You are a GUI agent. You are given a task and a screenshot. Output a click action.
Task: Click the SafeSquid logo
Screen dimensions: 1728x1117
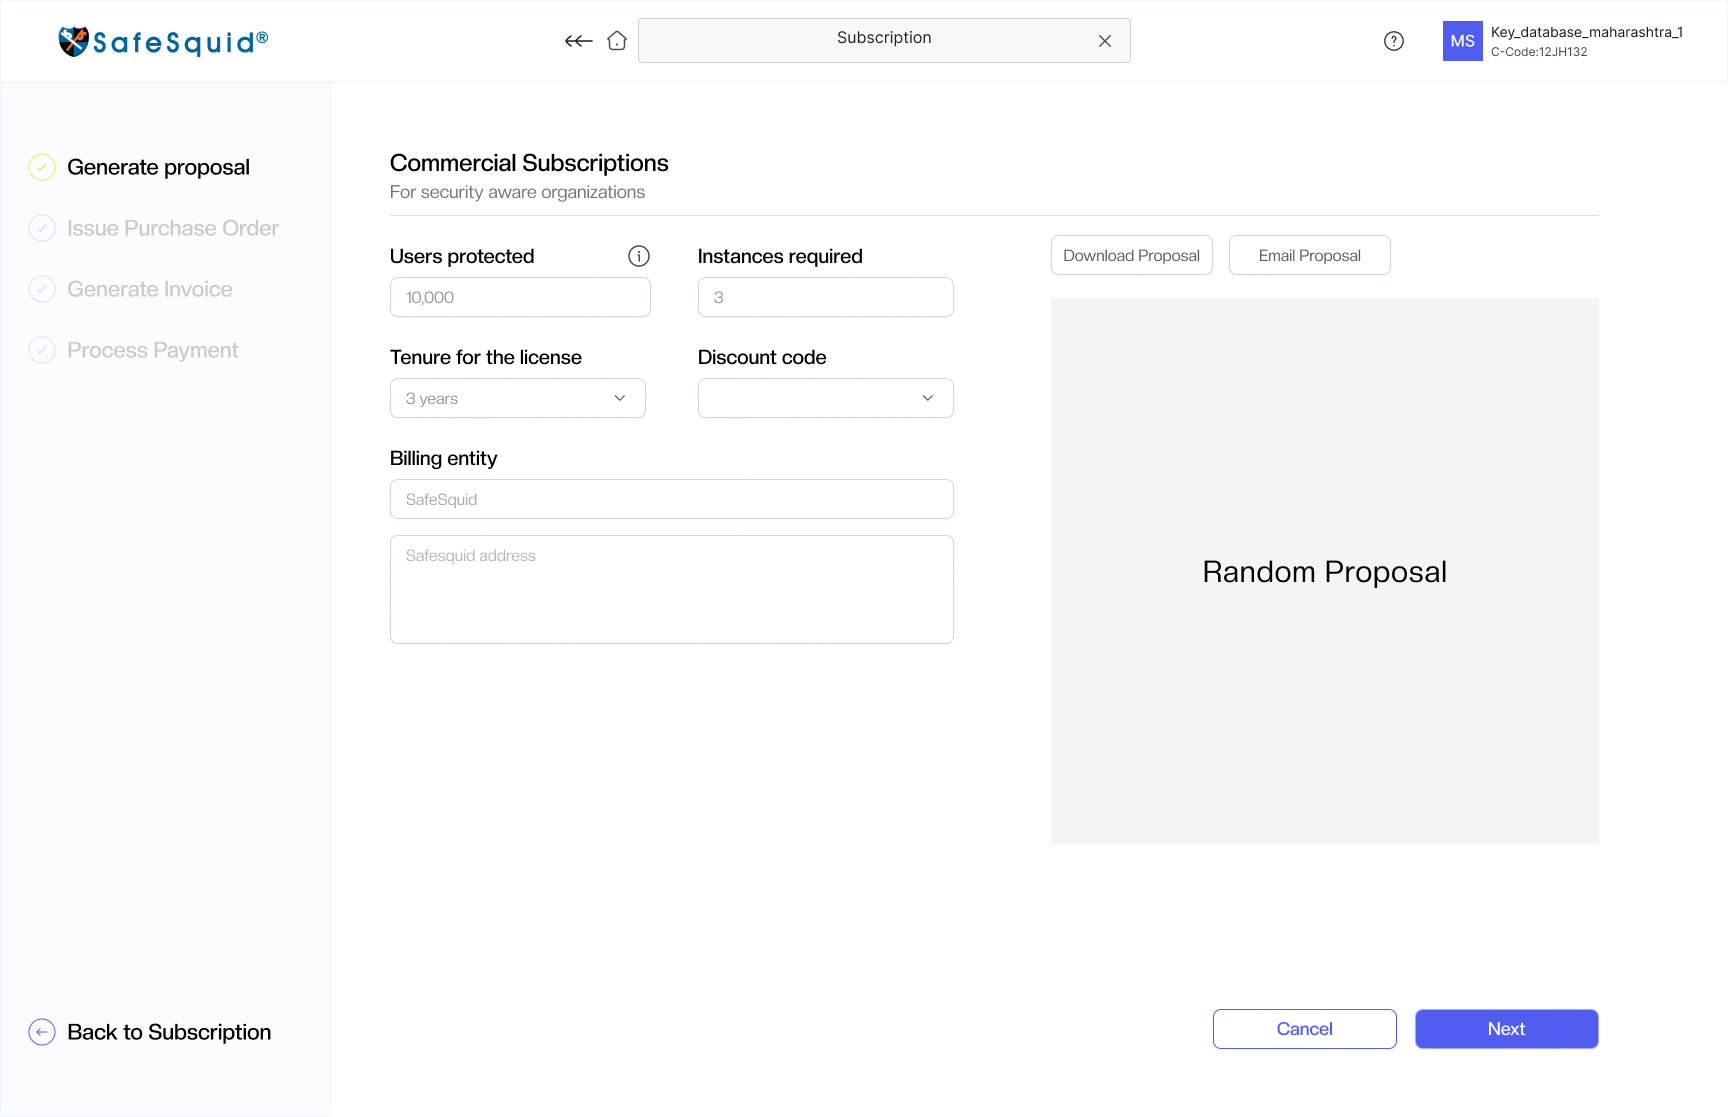(163, 41)
